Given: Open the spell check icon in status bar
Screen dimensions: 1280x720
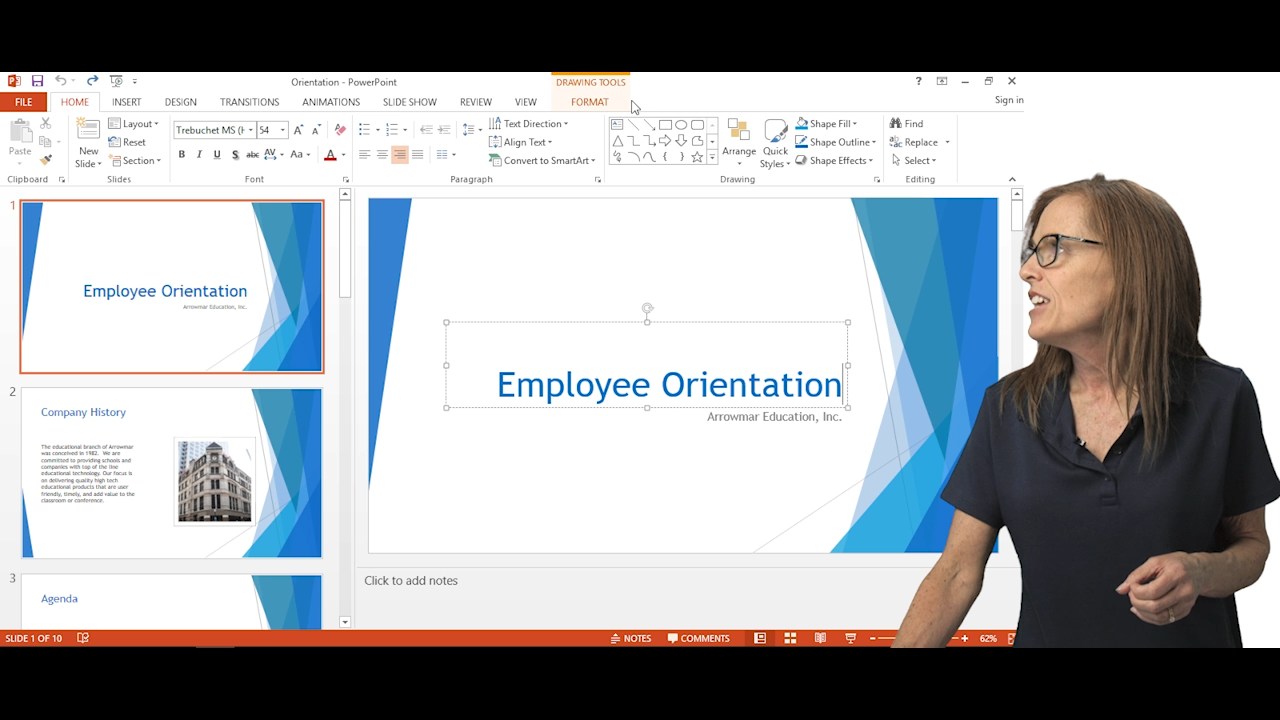Looking at the screenshot, I should point(83,638).
